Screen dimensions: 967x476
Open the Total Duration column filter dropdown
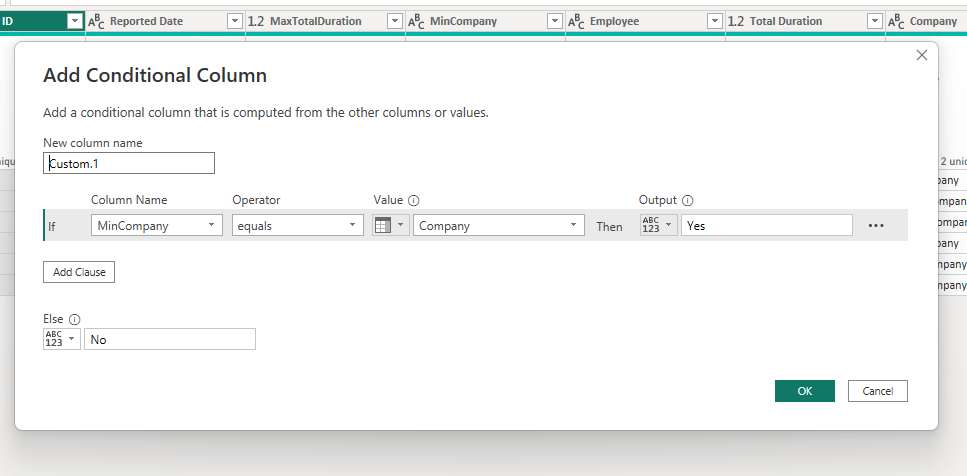coord(874,21)
